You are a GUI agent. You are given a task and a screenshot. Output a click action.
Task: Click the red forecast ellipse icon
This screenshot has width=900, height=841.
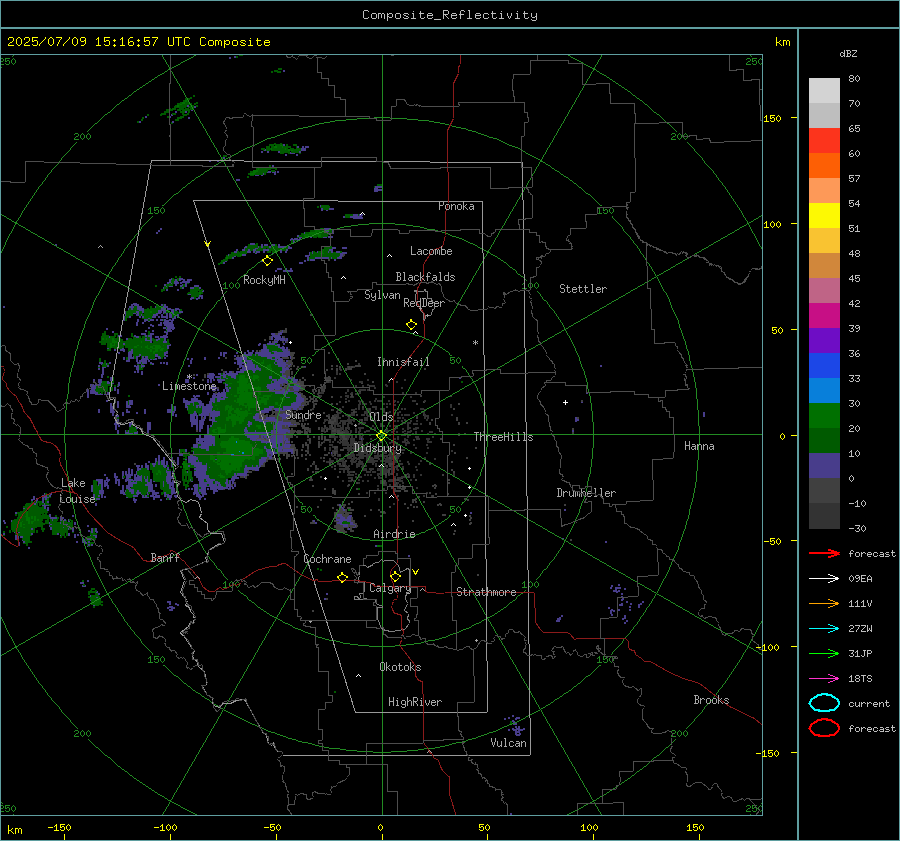point(824,728)
